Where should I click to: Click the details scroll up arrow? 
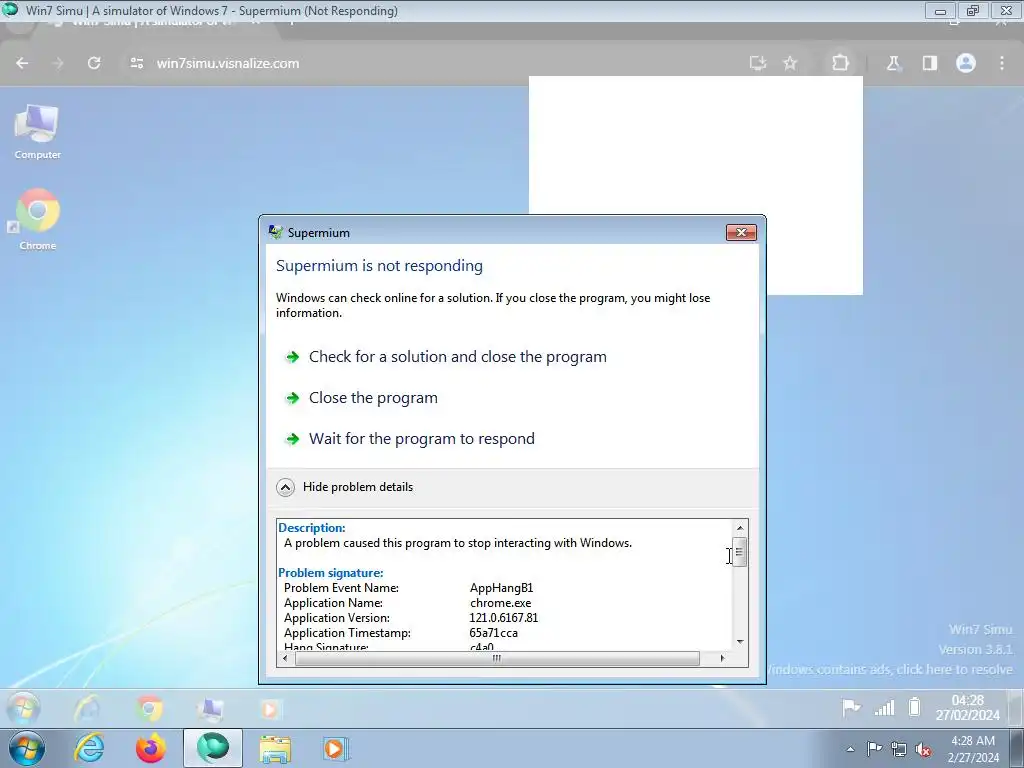pos(740,528)
